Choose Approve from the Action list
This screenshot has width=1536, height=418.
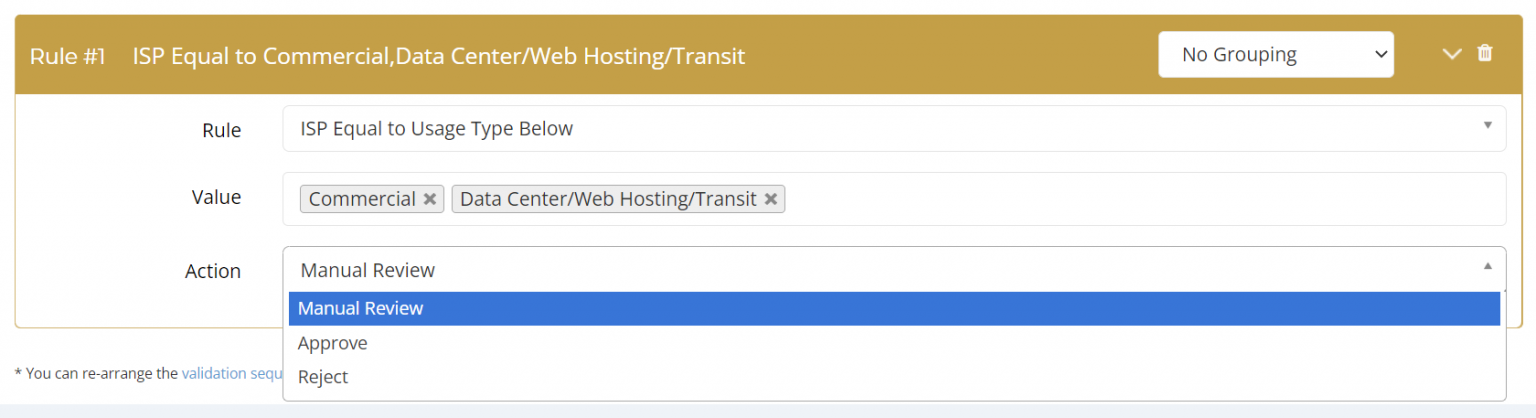point(333,343)
